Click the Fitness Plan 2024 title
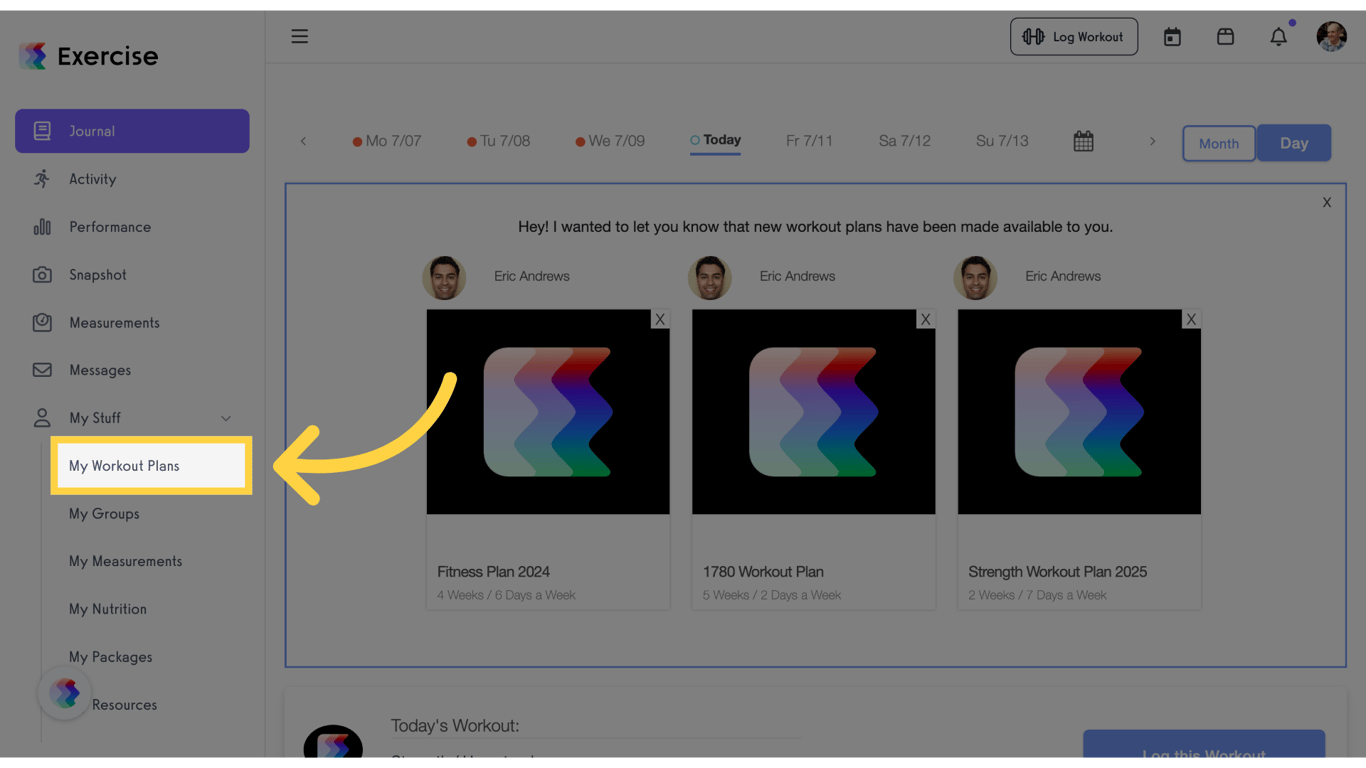 494,572
